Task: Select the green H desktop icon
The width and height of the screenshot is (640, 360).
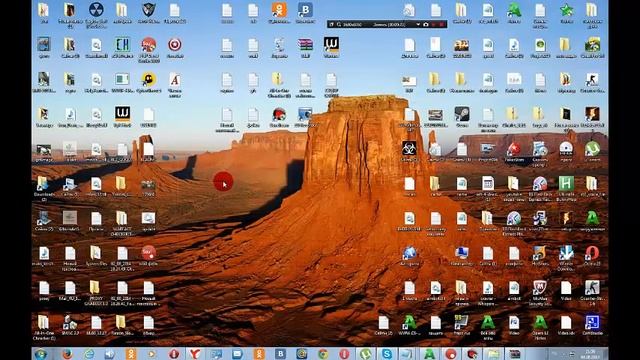Action: click(566, 184)
